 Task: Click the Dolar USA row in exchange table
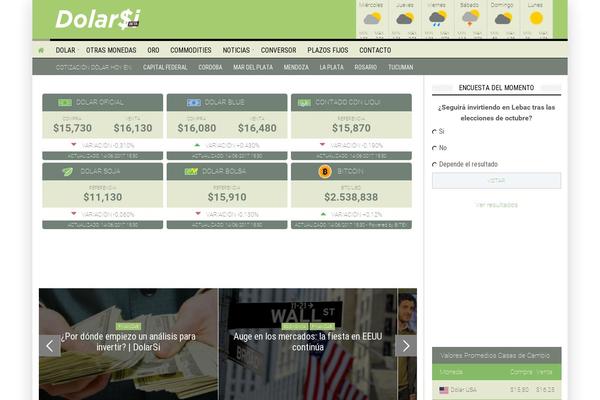tap(496, 390)
